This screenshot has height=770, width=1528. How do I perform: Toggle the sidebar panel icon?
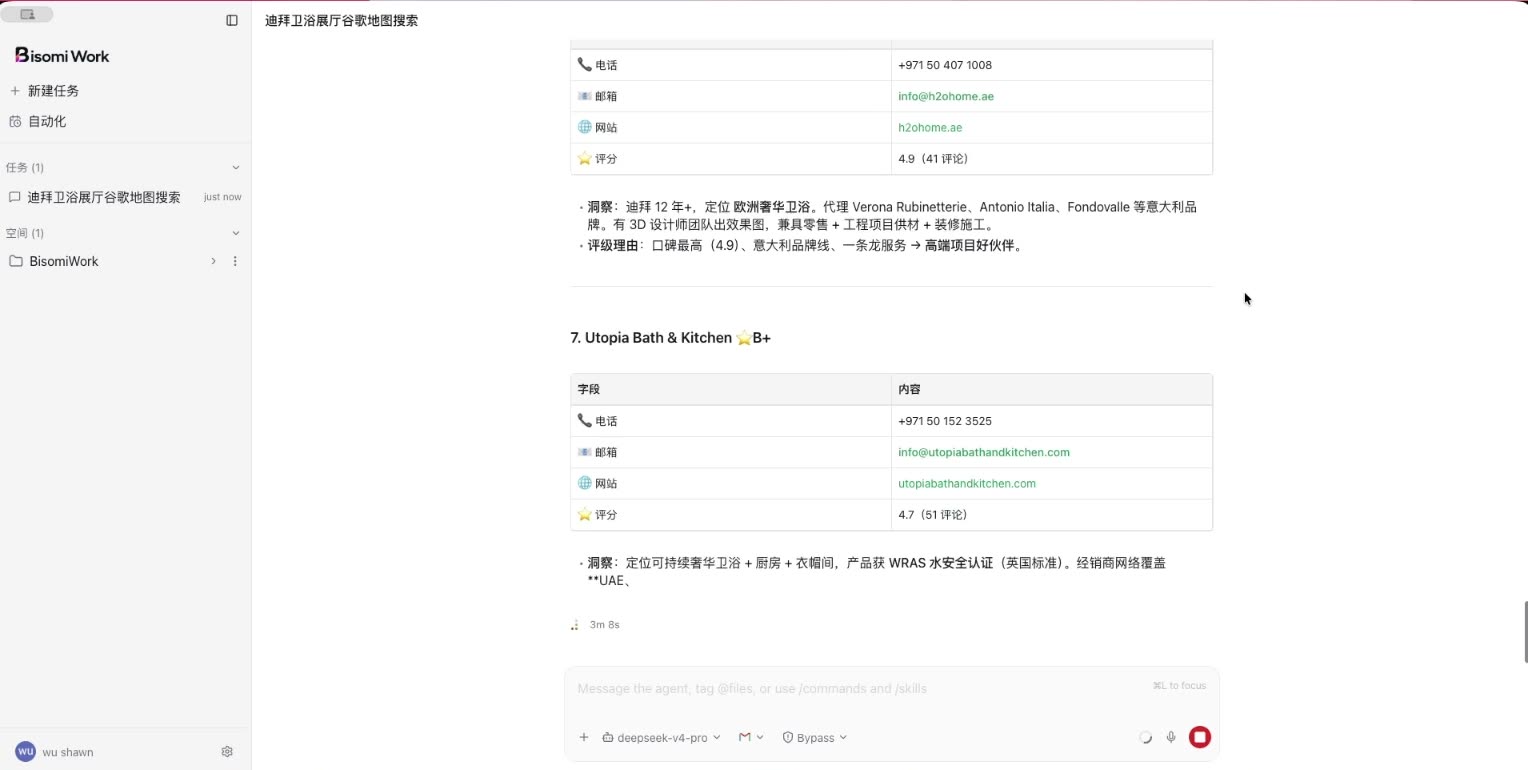point(232,20)
